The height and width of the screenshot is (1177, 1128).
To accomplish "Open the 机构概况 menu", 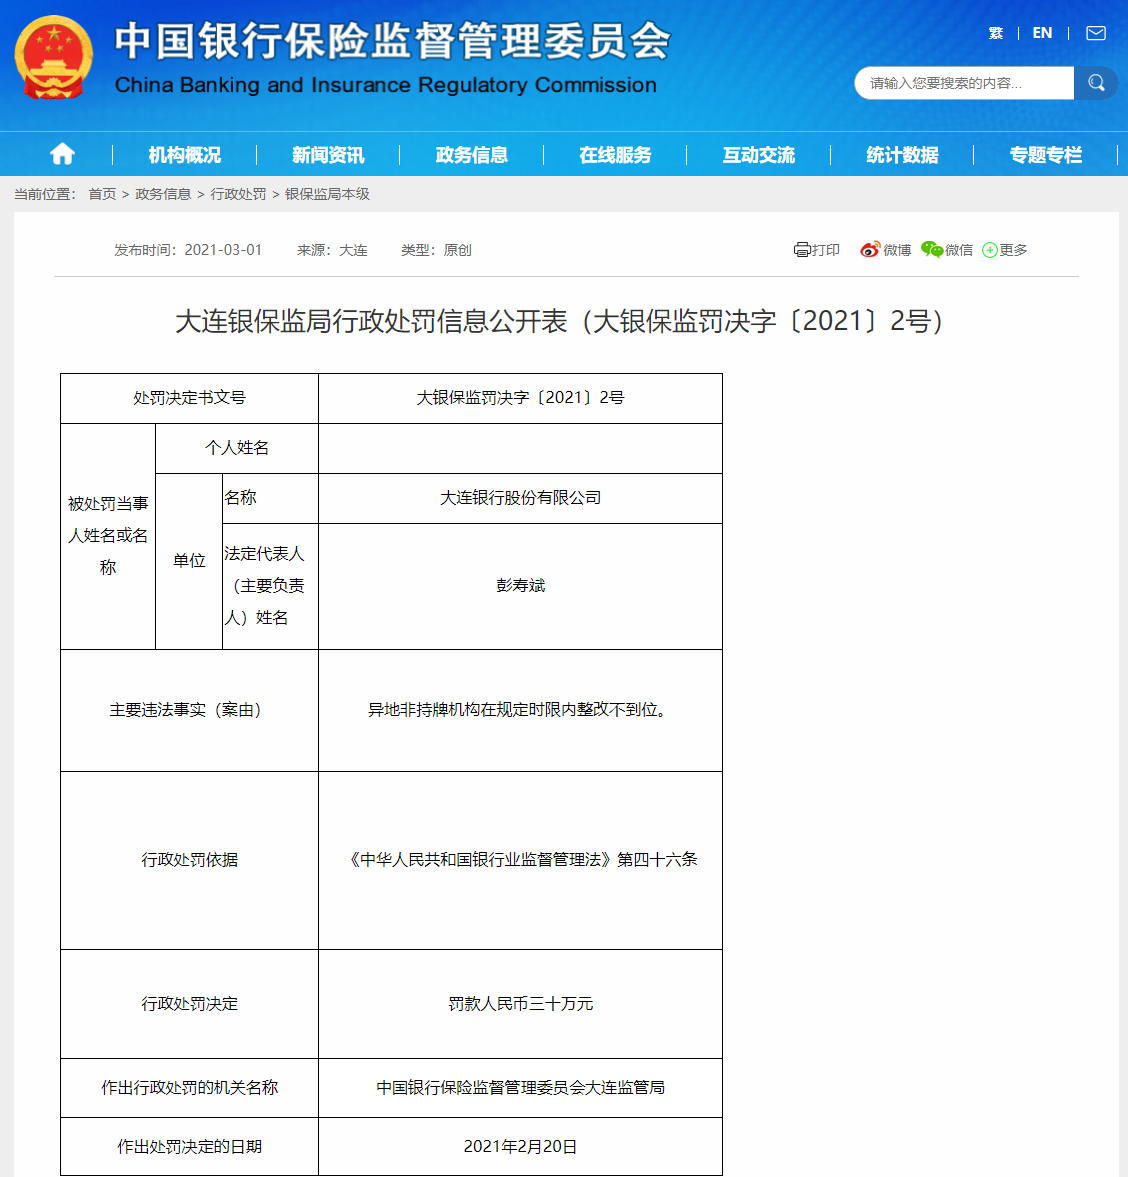I will tap(185, 155).
